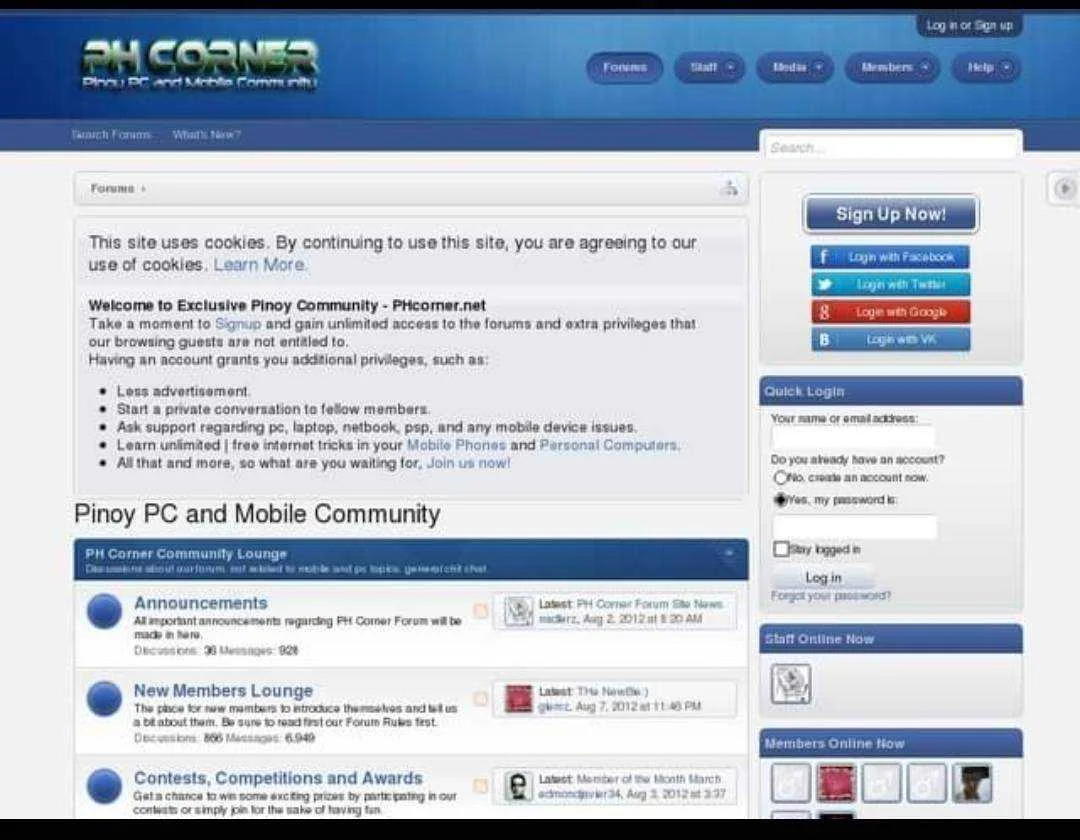
Task: Click the Sign Up Now! button
Action: pyautogui.click(x=891, y=214)
